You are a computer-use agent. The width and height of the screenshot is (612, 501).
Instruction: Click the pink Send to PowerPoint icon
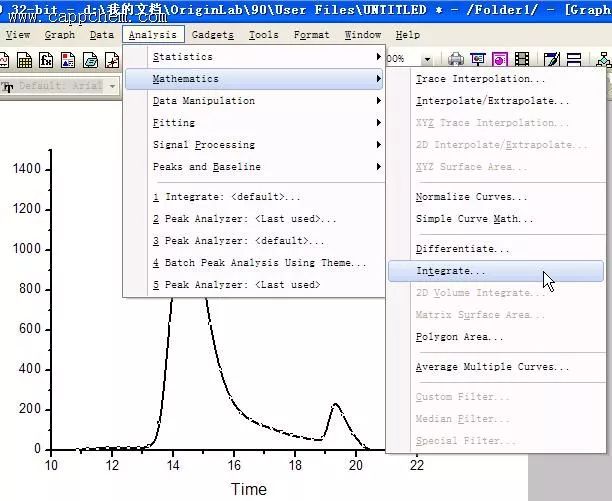(x=500, y=59)
